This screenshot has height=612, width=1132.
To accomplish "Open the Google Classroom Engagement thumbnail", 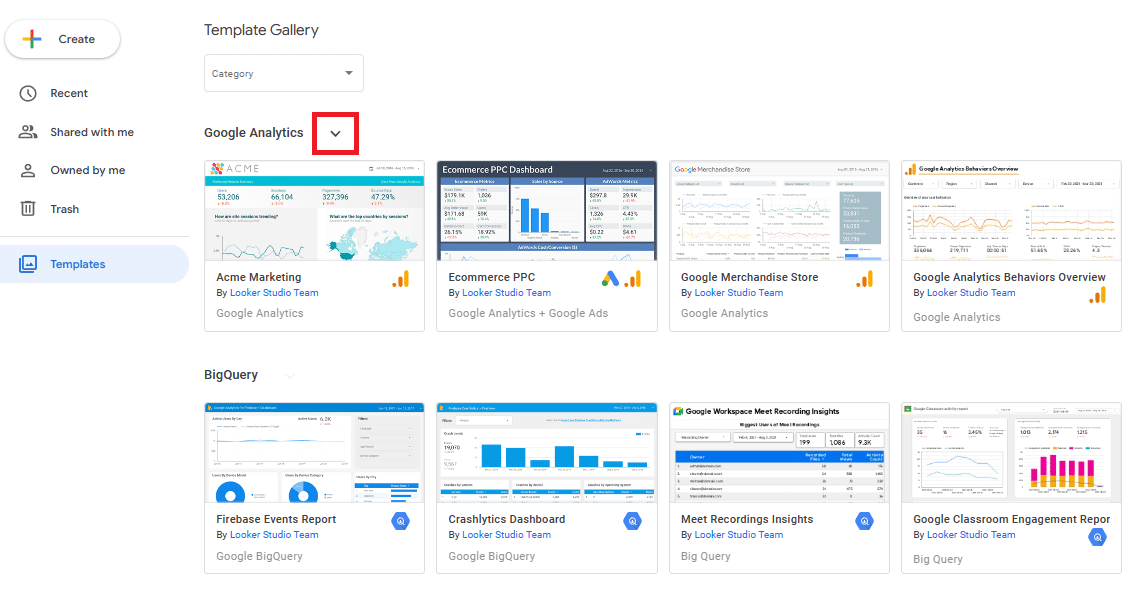I will pyautogui.click(x=1011, y=453).
